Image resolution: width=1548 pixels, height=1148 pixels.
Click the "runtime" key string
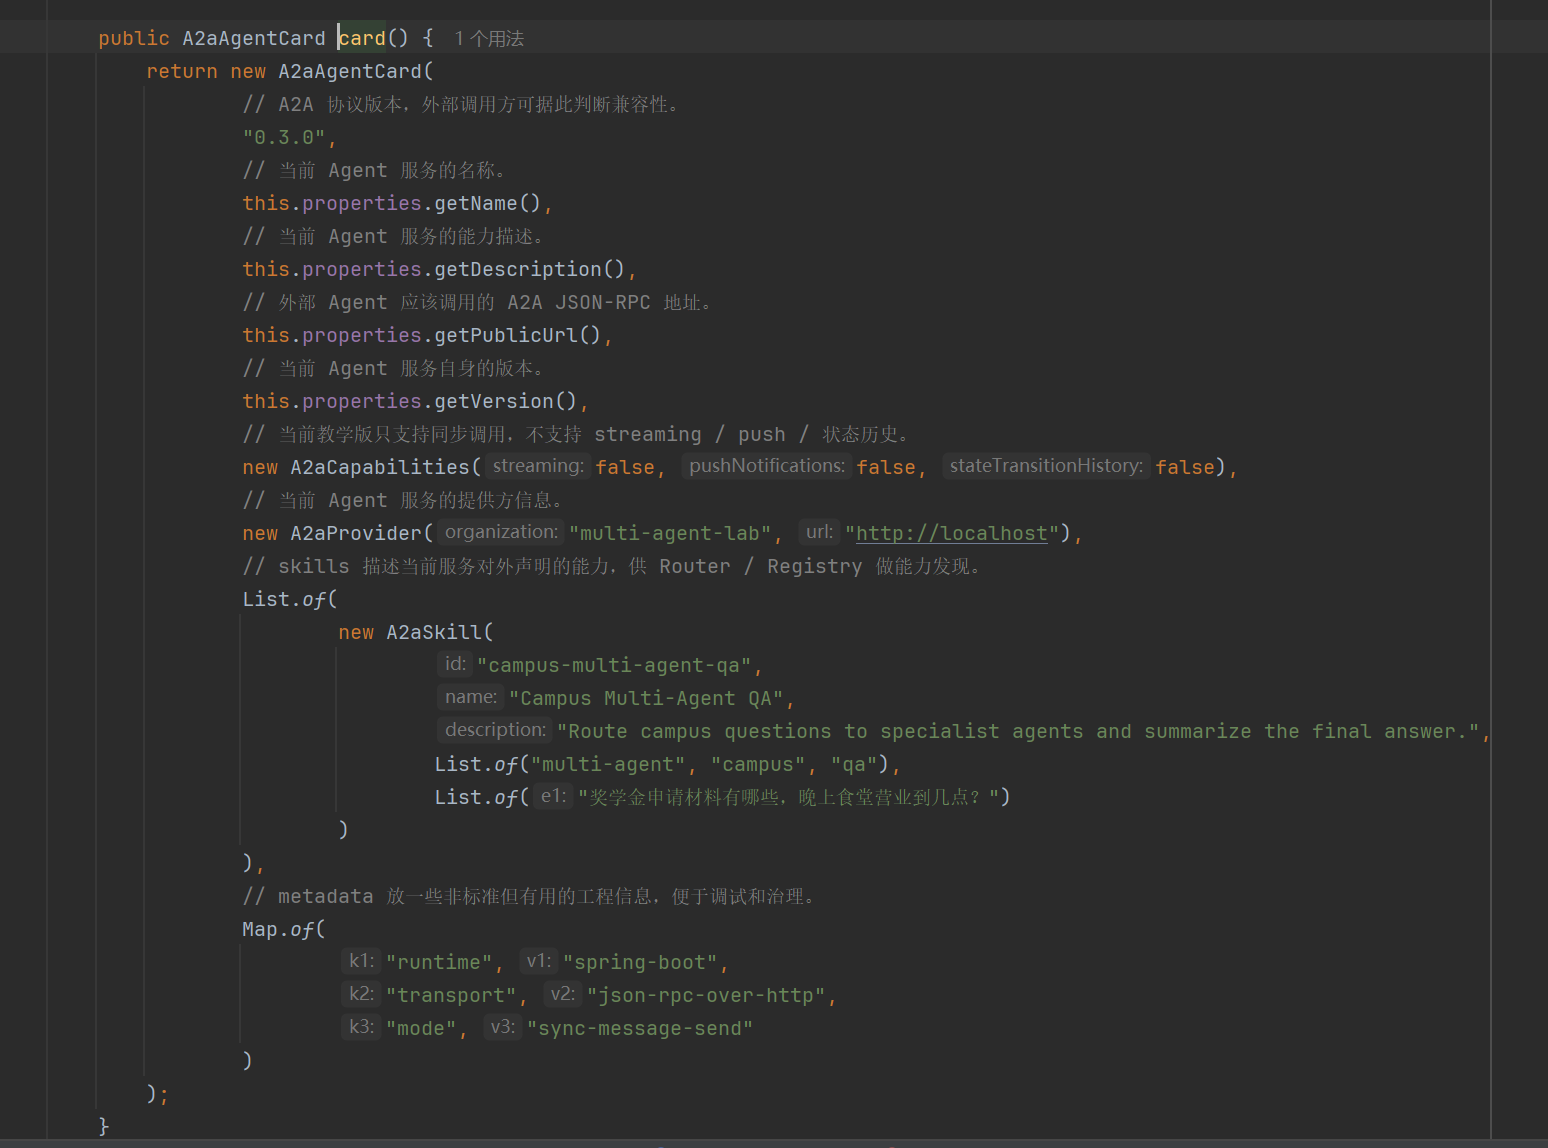pyautogui.click(x=438, y=962)
